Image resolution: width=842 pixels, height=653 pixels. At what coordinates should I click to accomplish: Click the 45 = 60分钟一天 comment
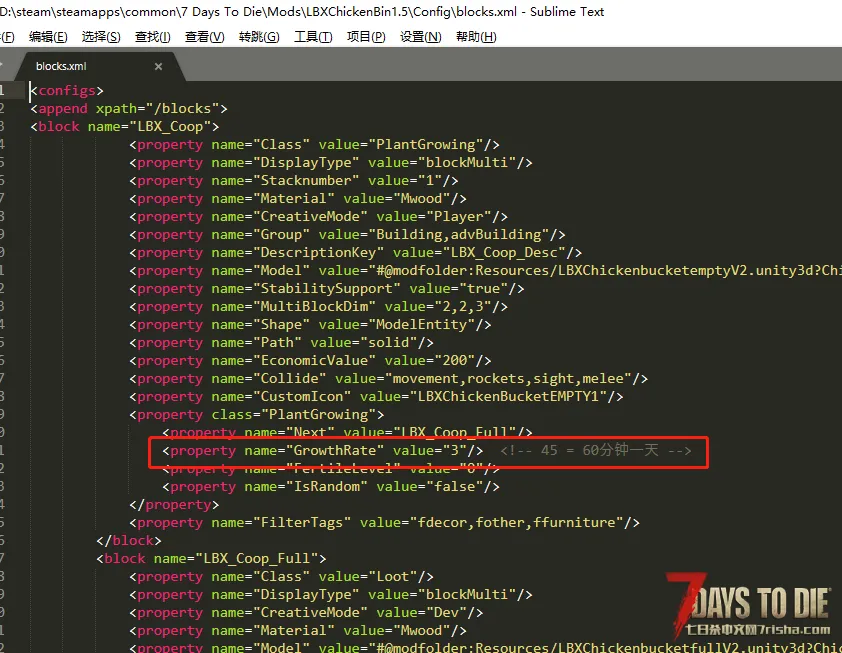596,450
